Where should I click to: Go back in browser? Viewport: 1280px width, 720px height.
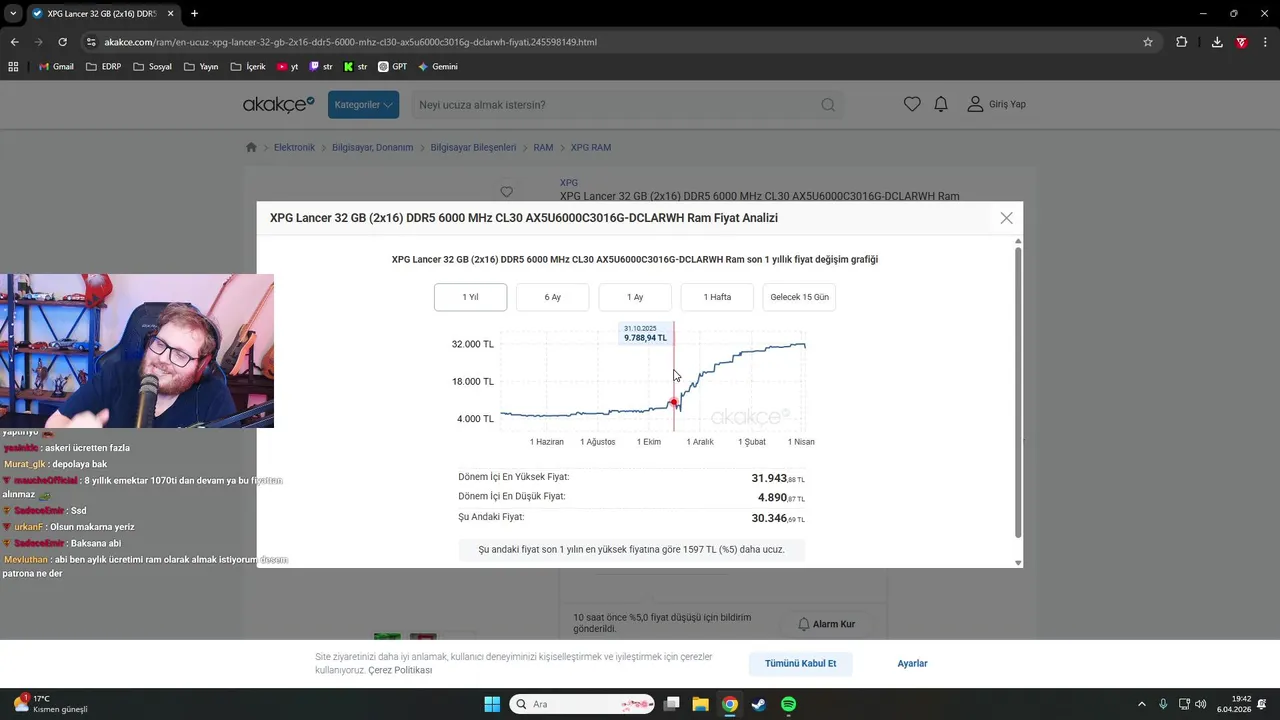click(x=14, y=42)
